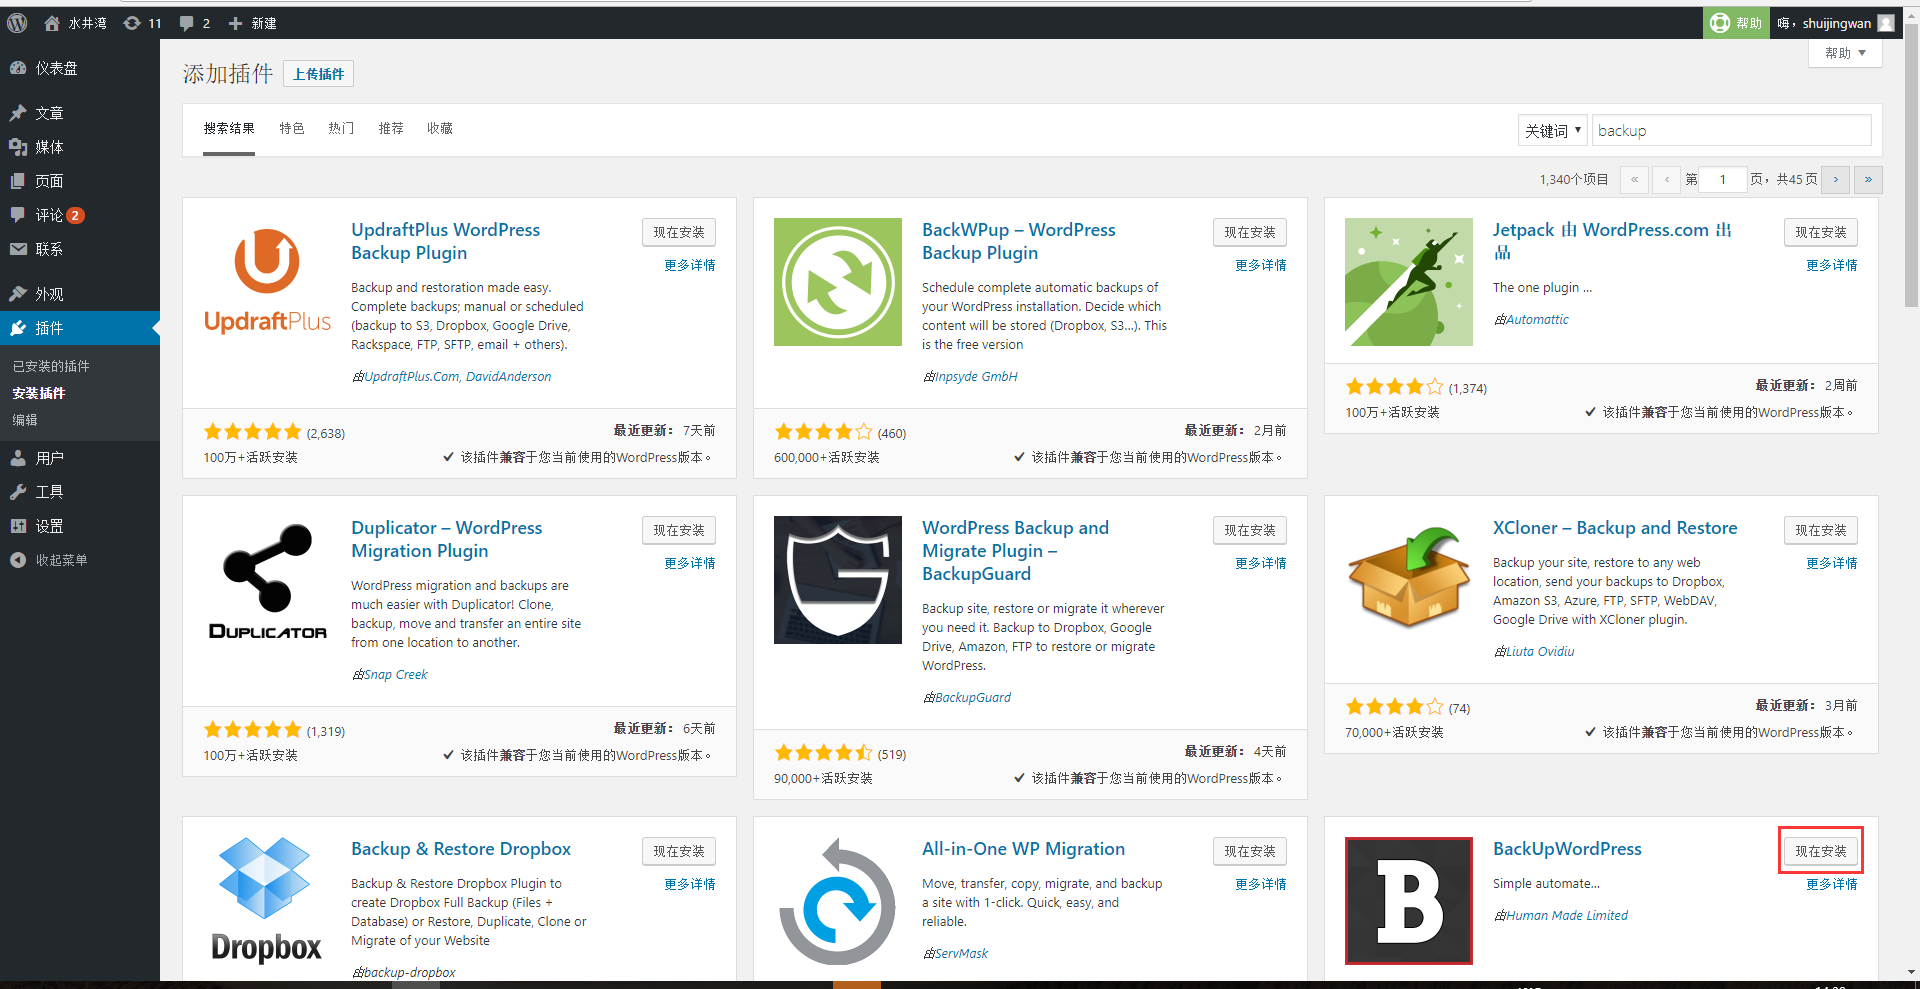Image resolution: width=1920 pixels, height=989 pixels.
Task: Open user avatar in admin bar
Action: [x=1886, y=23]
